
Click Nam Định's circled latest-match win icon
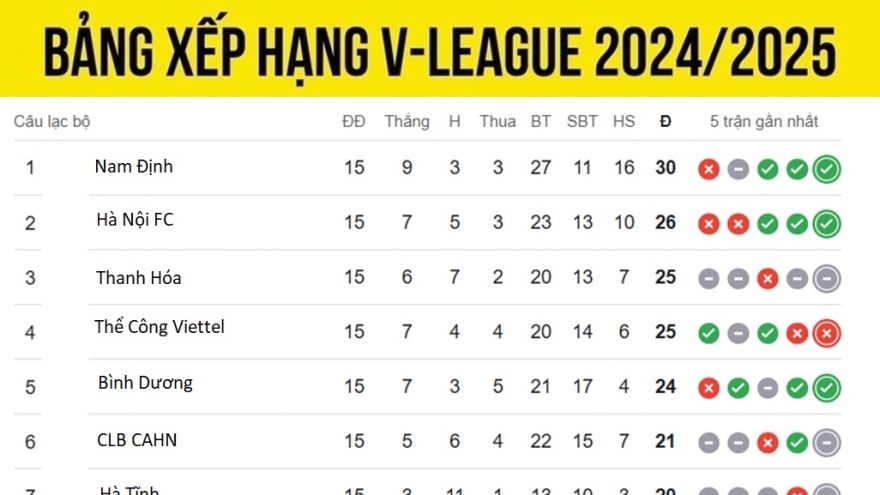coord(826,169)
